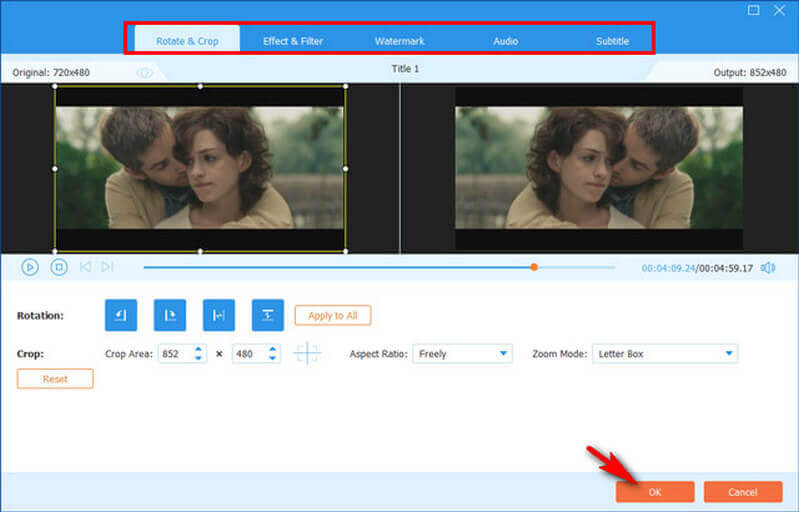
Task: Maximize the editing window
Action: pyautogui.click(x=754, y=10)
